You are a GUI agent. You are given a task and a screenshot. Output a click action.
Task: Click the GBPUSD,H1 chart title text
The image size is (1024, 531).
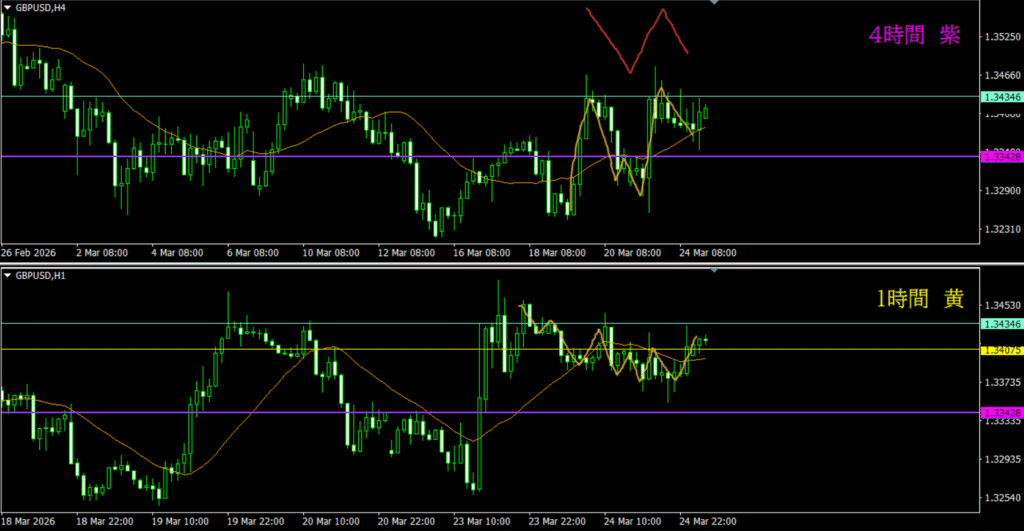tap(40, 274)
